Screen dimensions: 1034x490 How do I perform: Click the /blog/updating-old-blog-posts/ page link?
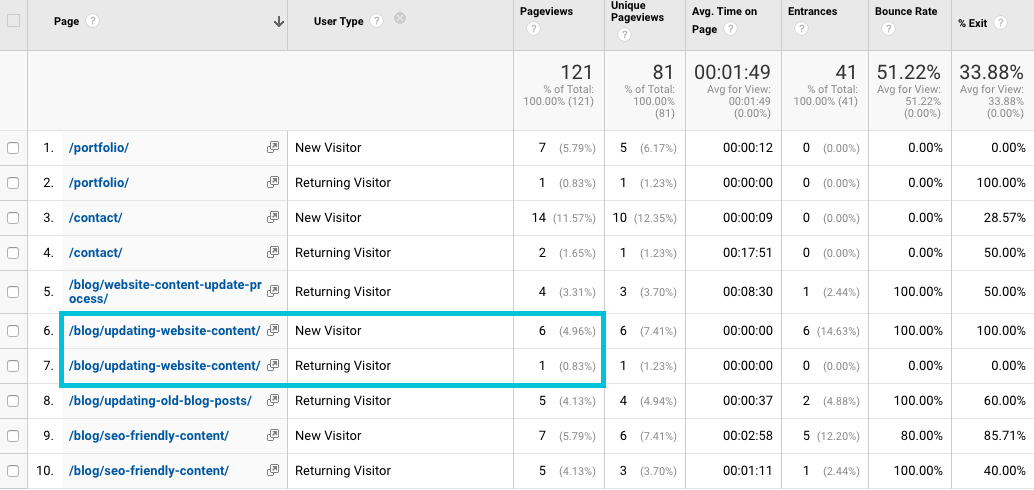[160, 401]
